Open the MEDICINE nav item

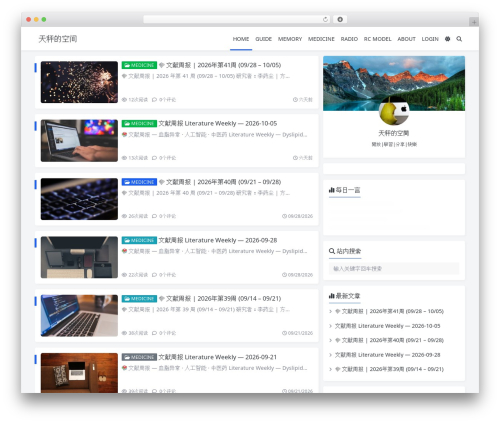(321, 39)
